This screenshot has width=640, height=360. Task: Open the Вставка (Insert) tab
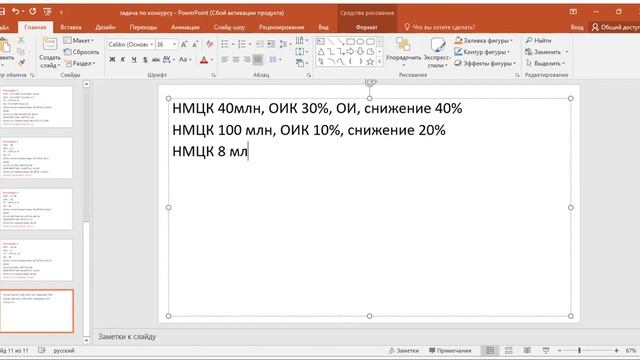point(71,27)
